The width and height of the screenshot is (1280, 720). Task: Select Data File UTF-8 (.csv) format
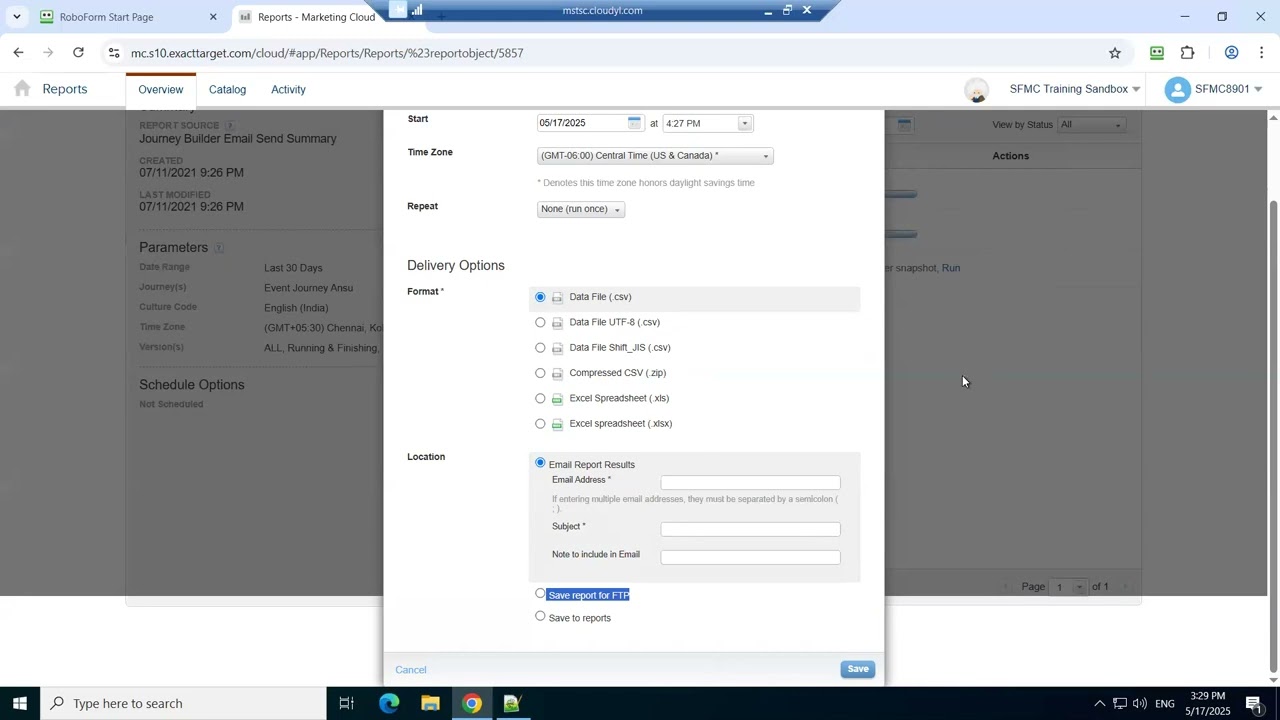coord(540,322)
